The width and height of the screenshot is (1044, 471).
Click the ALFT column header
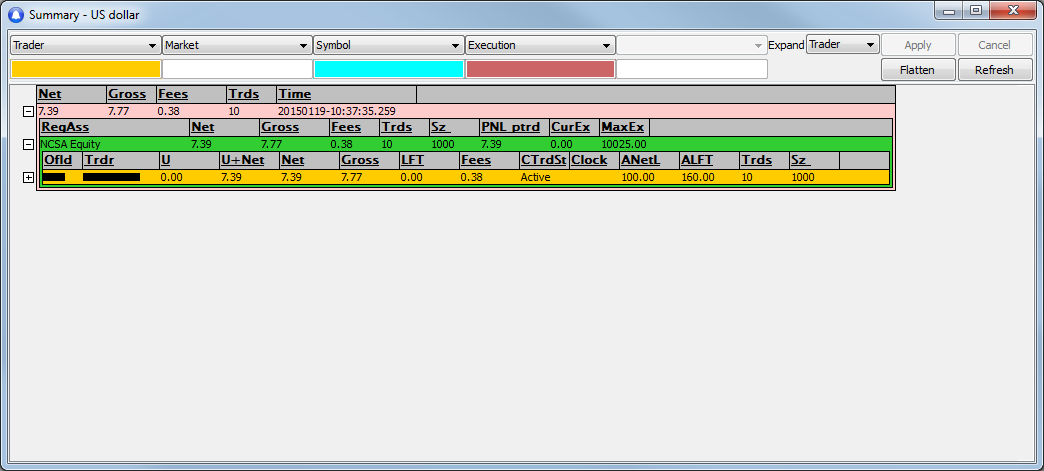pos(697,160)
